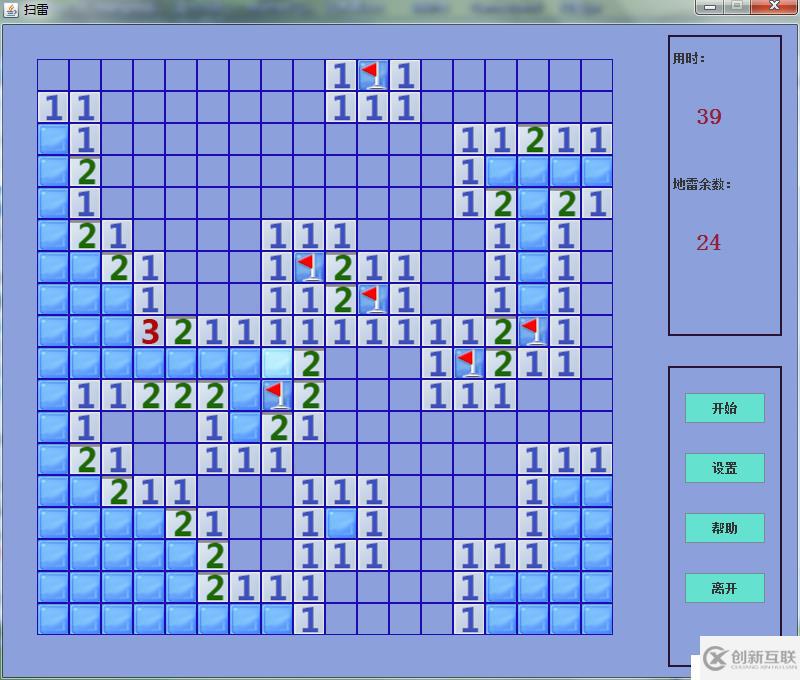Click the Java coffee cup icon in title bar
Image resolution: width=800 pixels, height=680 pixels.
click(x=11, y=9)
